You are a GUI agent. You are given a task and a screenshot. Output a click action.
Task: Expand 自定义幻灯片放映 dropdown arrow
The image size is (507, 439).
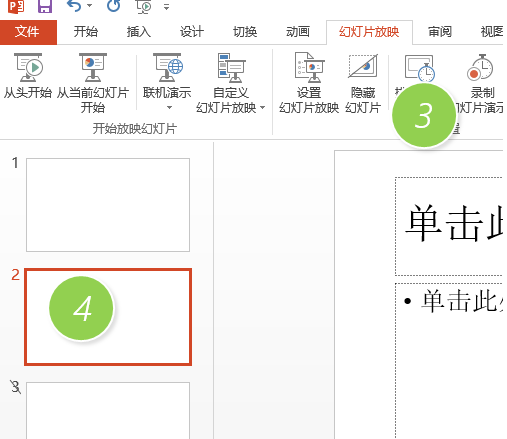[x=263, y=107]
